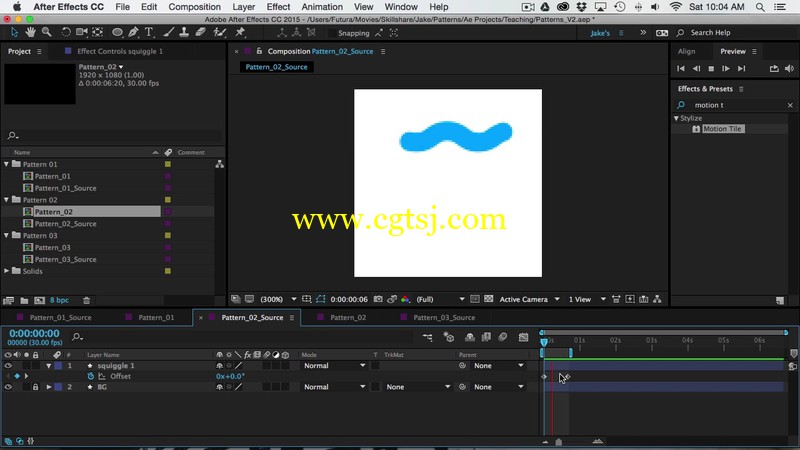Select the Zoom magnifier tool

point(46,32)
